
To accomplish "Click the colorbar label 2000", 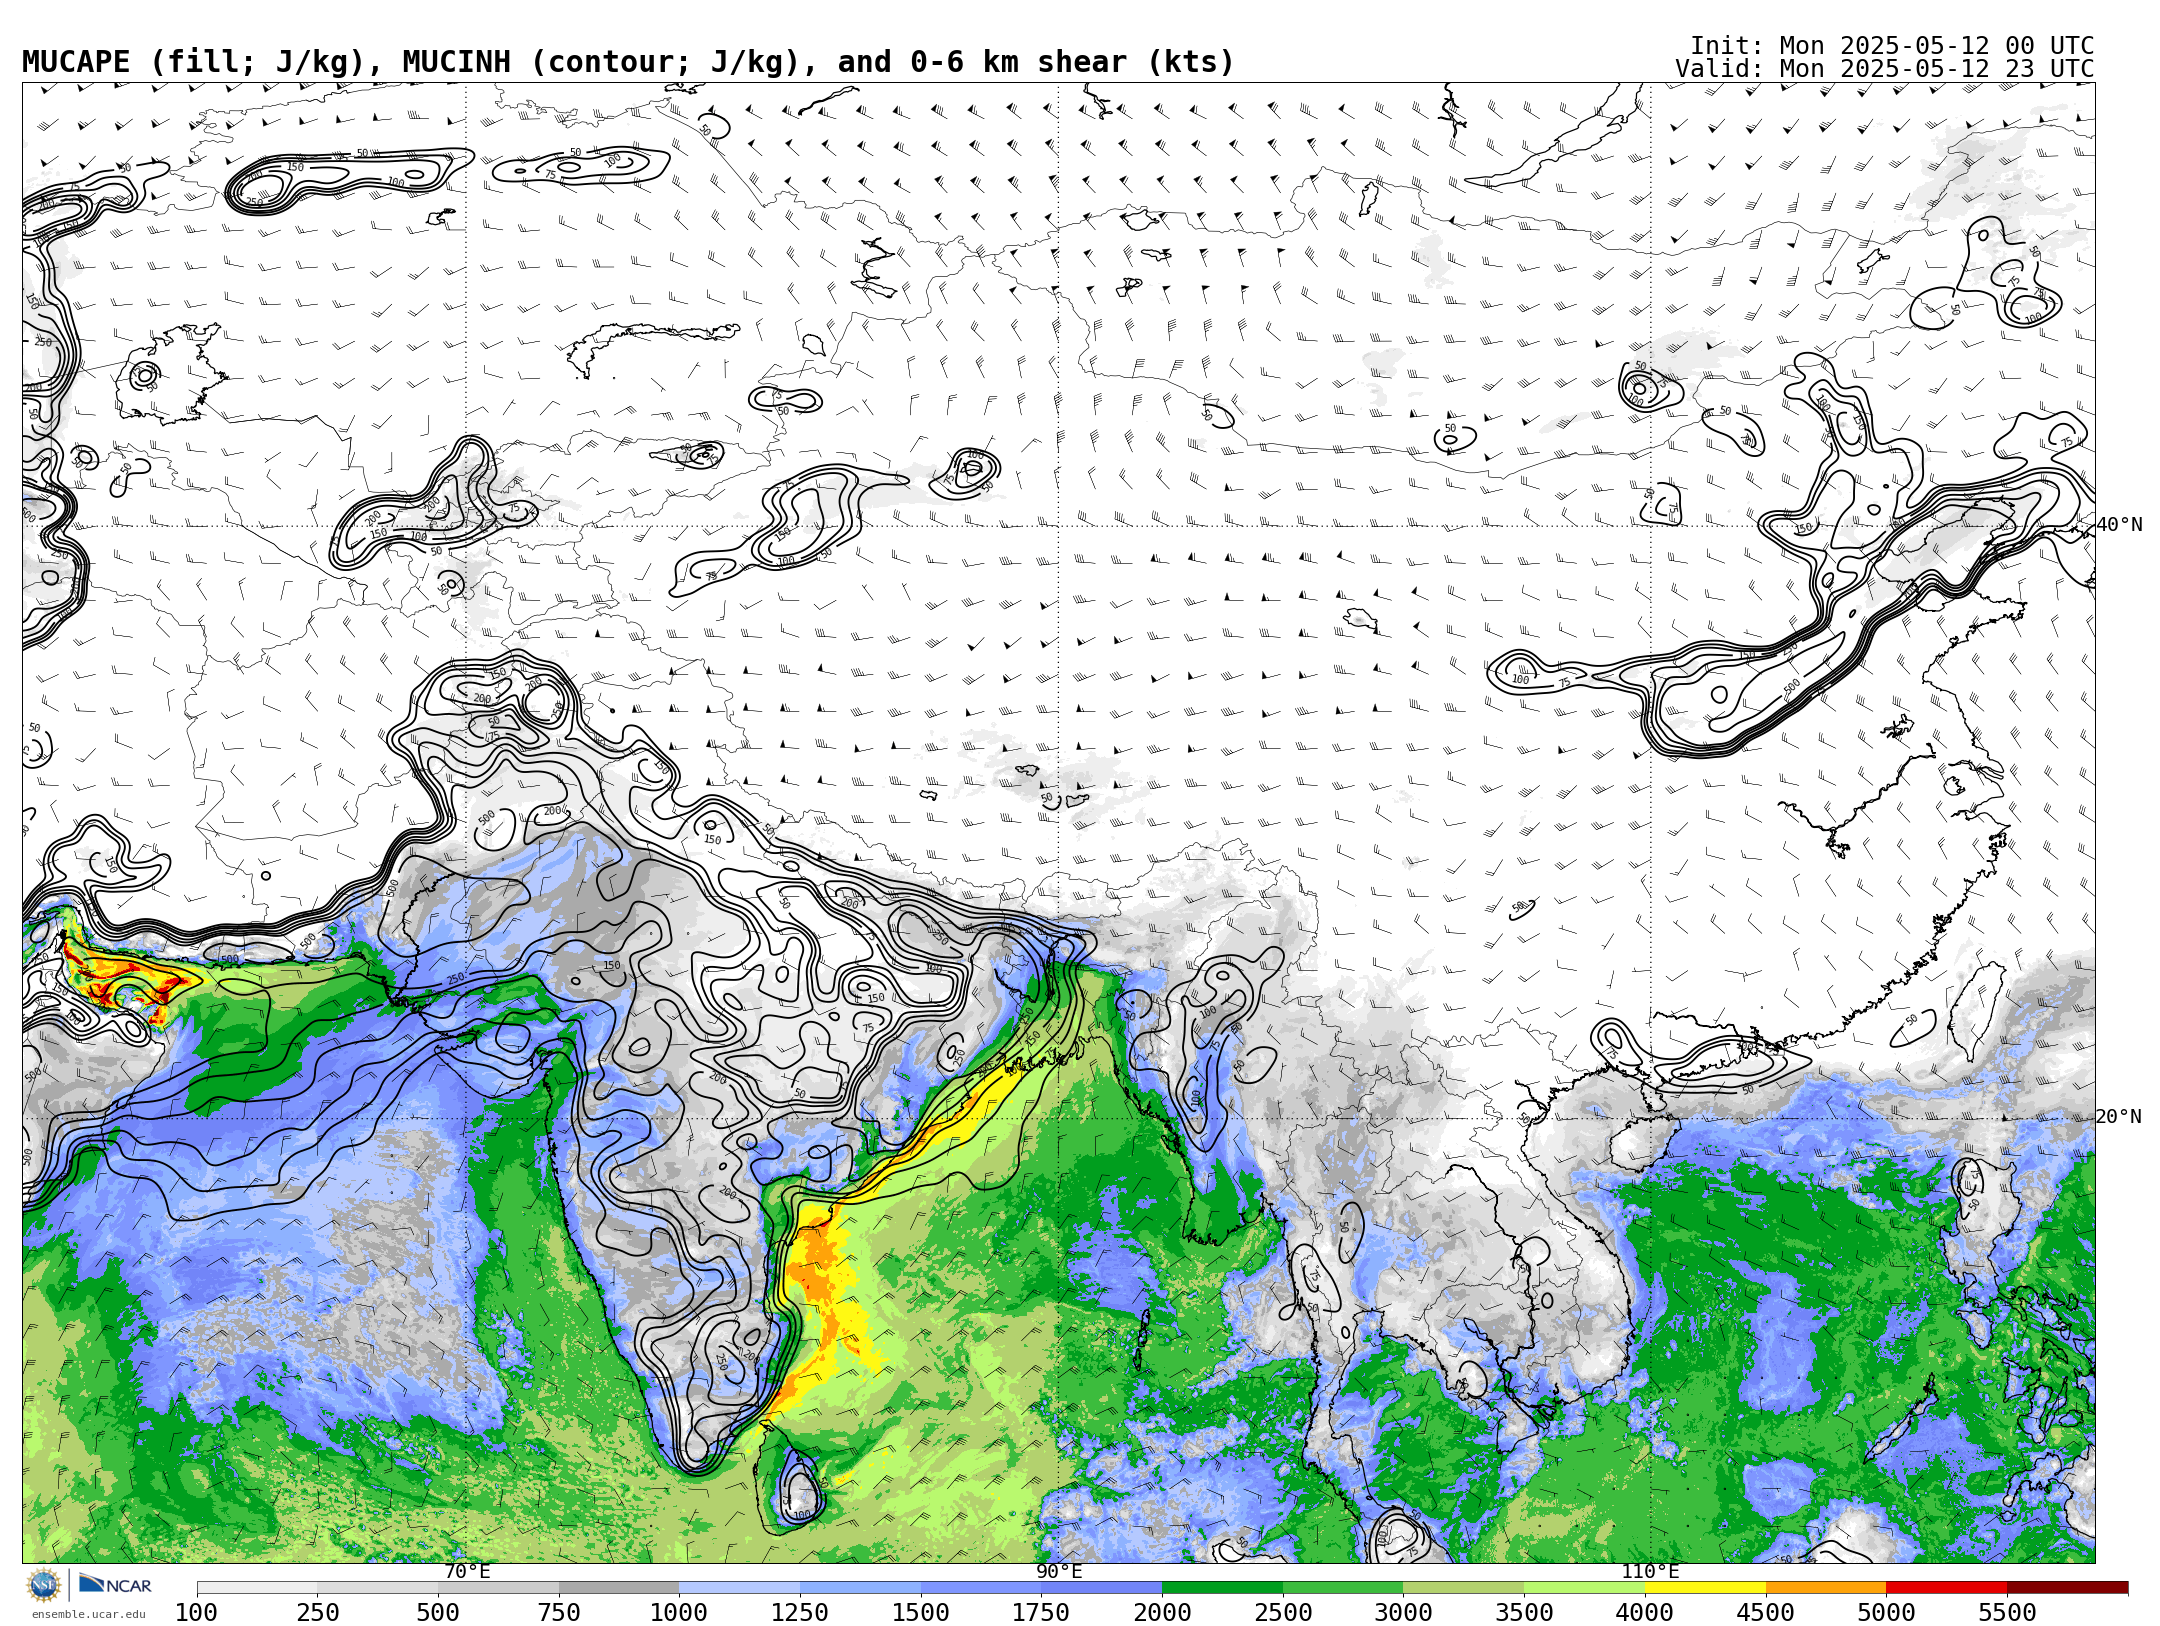I will click(1162, 1613).
